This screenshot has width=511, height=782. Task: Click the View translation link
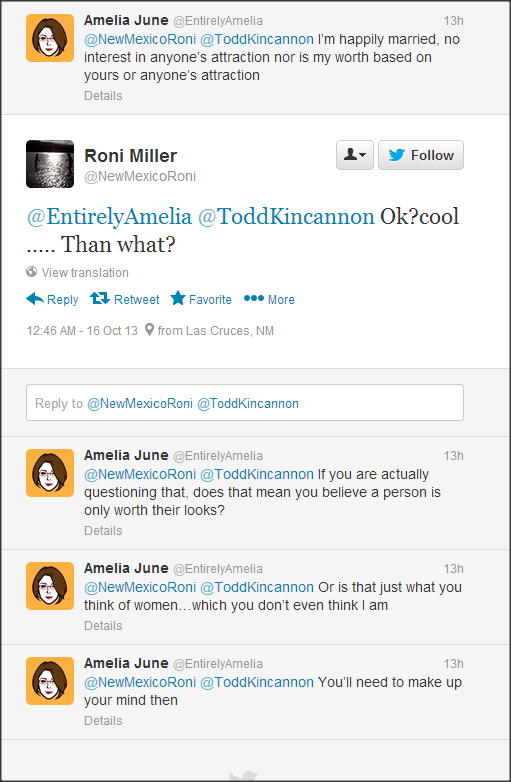85,273
